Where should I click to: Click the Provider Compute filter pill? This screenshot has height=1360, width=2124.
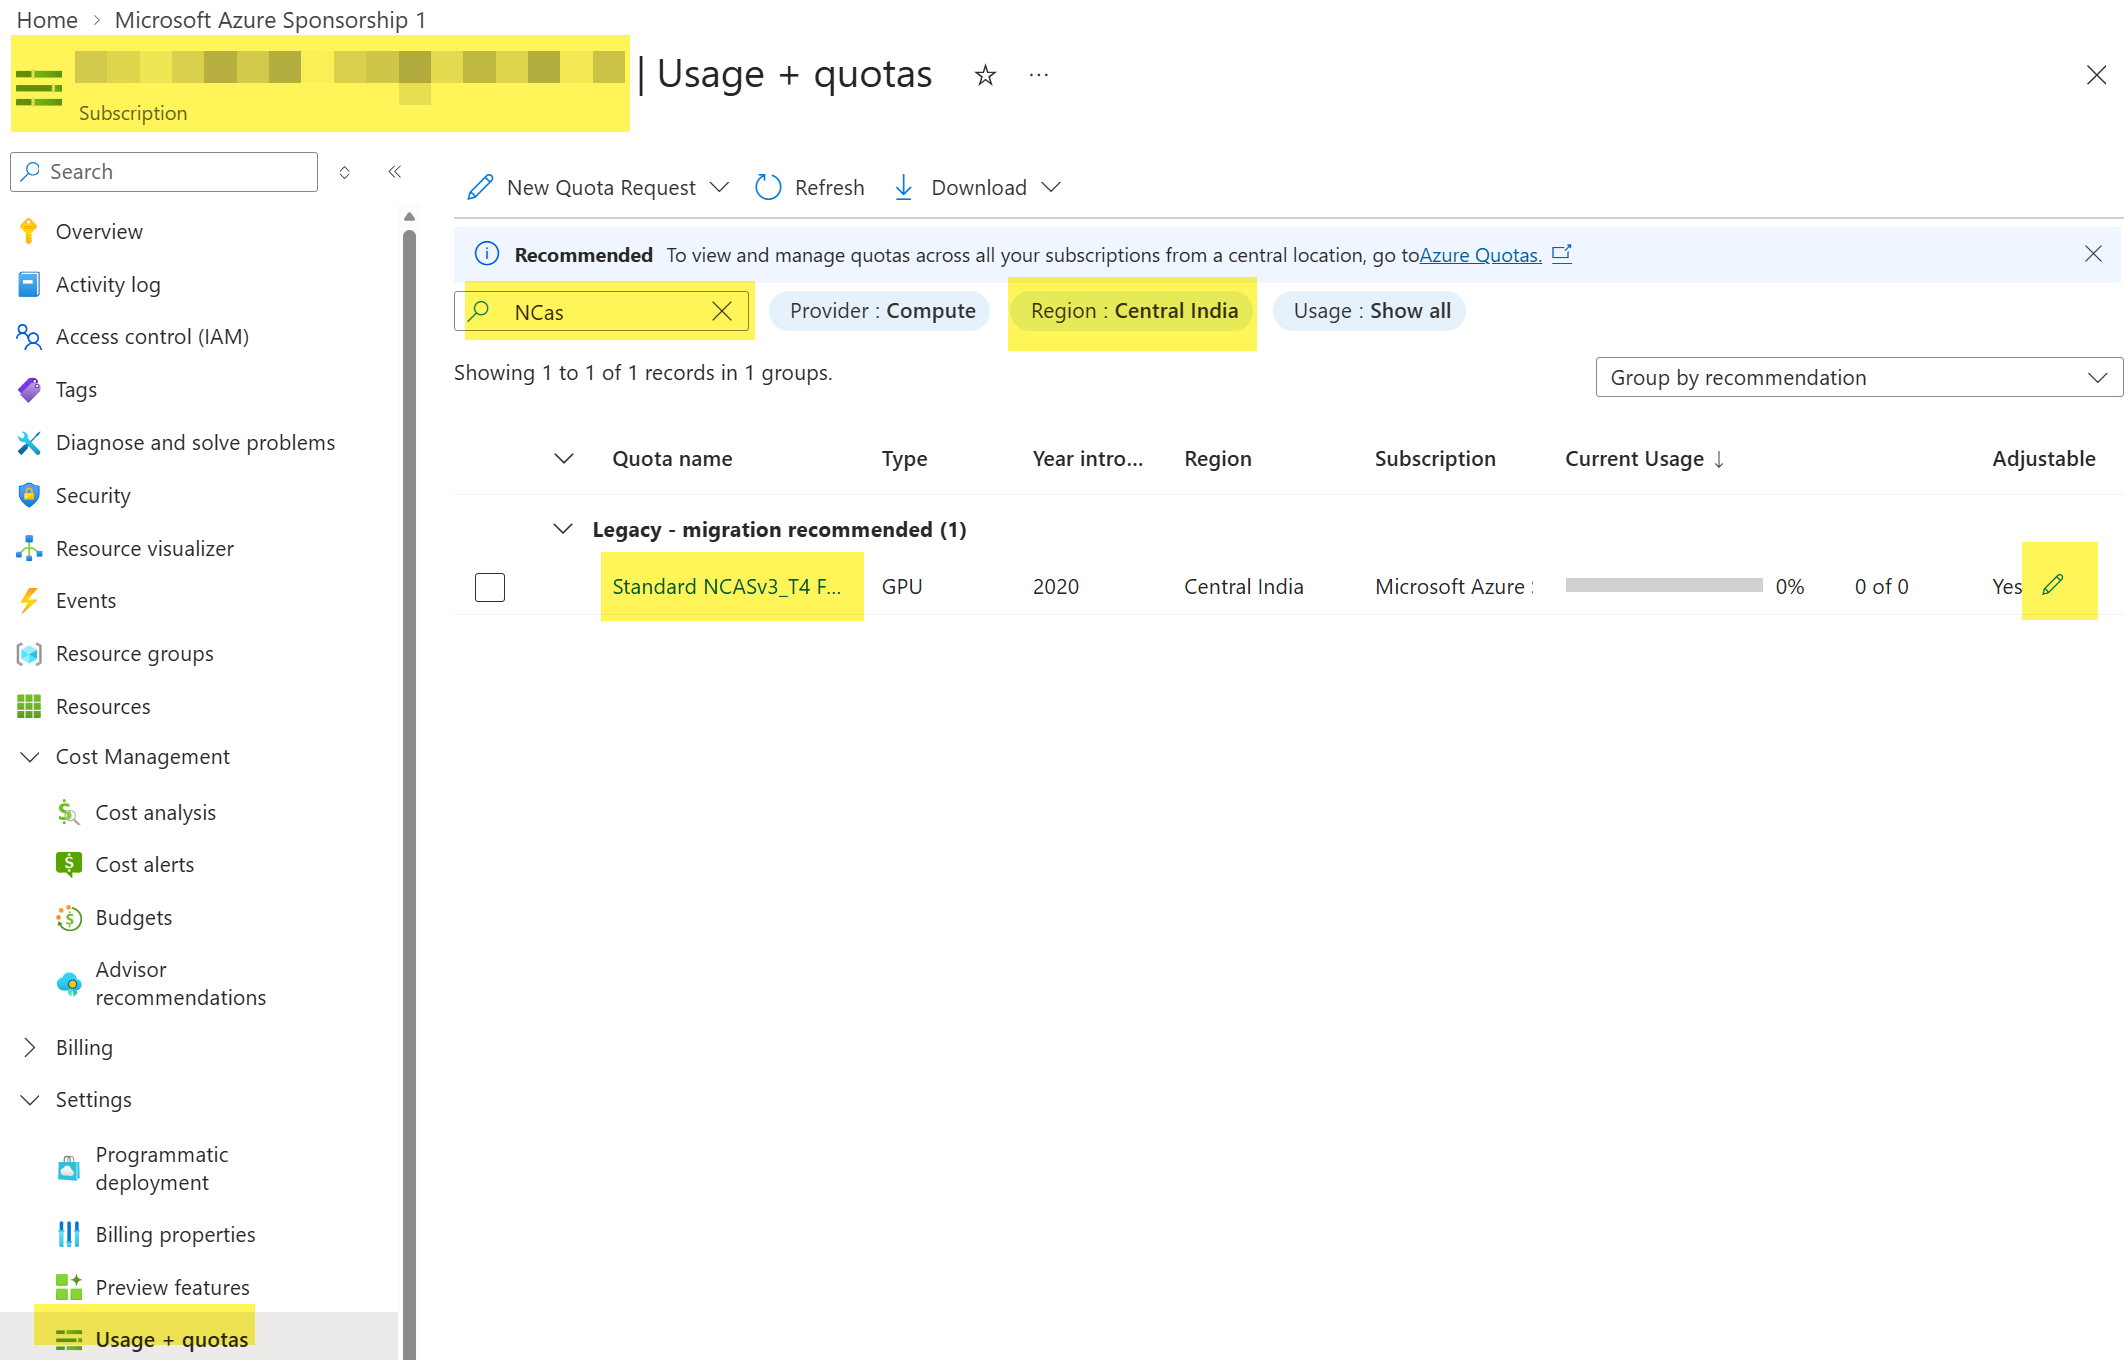(881, 311)
